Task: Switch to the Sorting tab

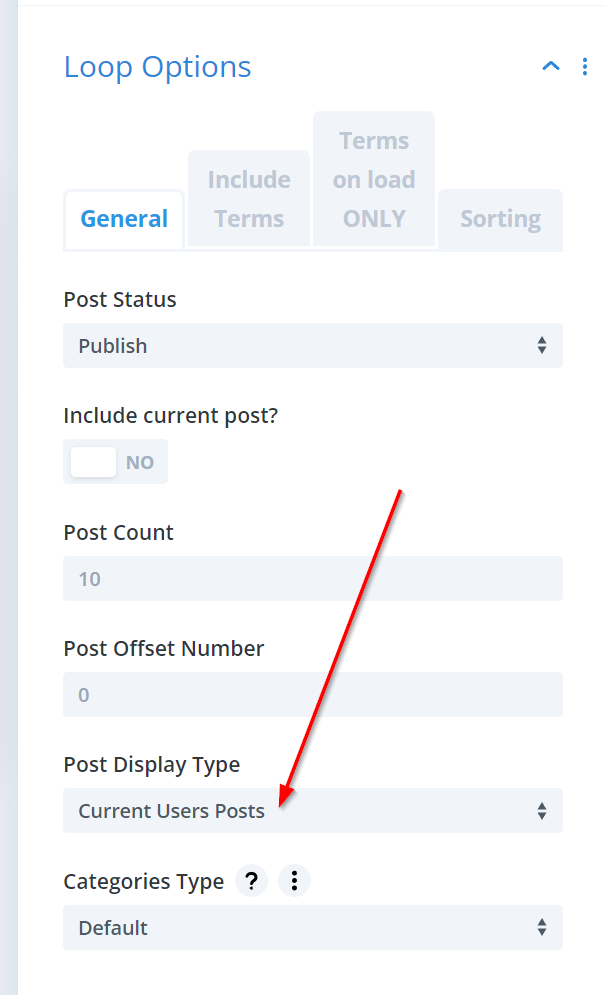Action: coord(500,219)
